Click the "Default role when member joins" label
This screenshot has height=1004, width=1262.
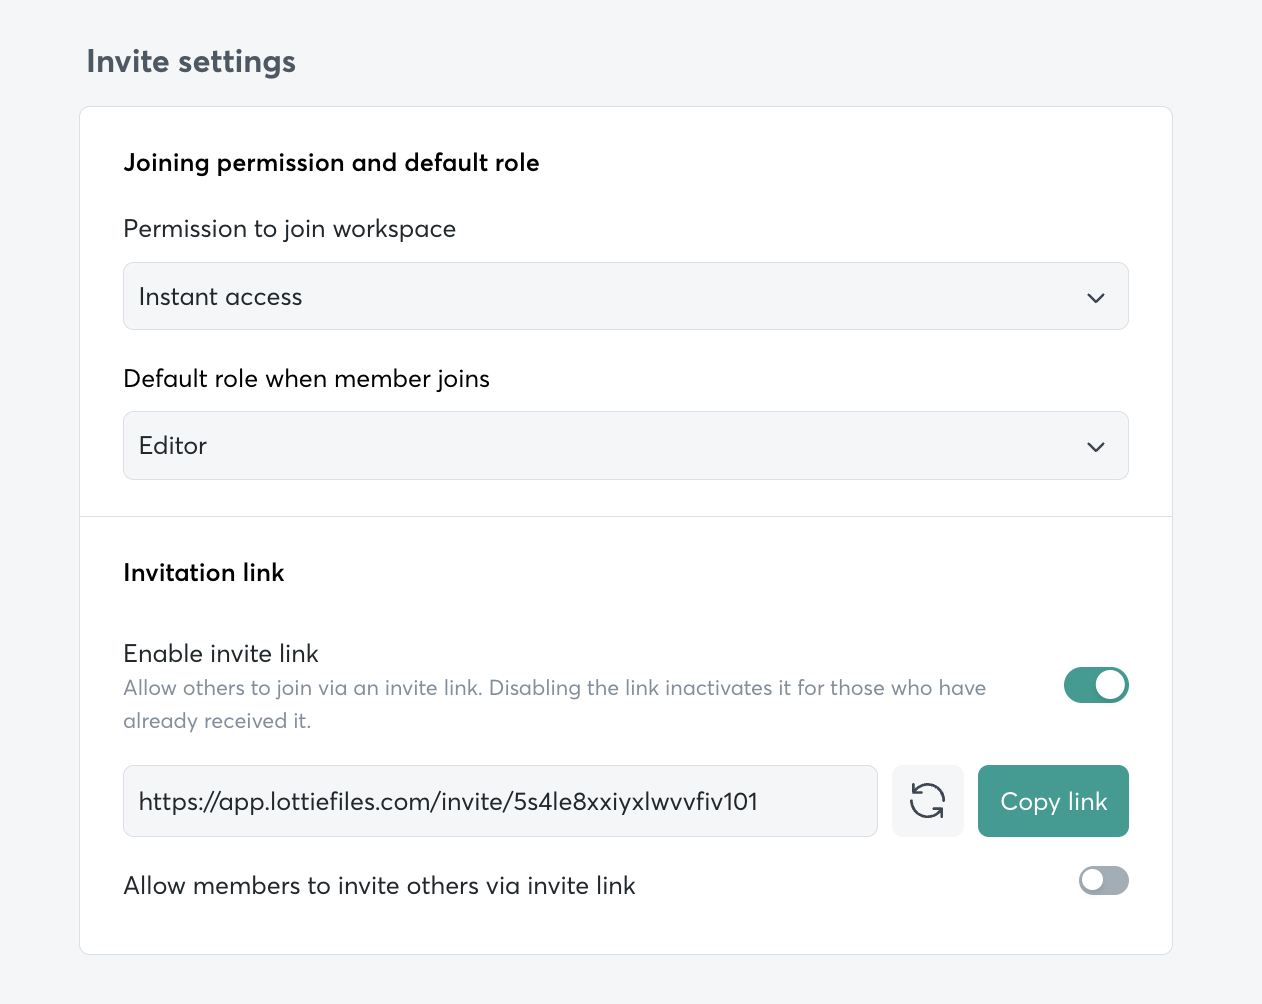point(306,379)
